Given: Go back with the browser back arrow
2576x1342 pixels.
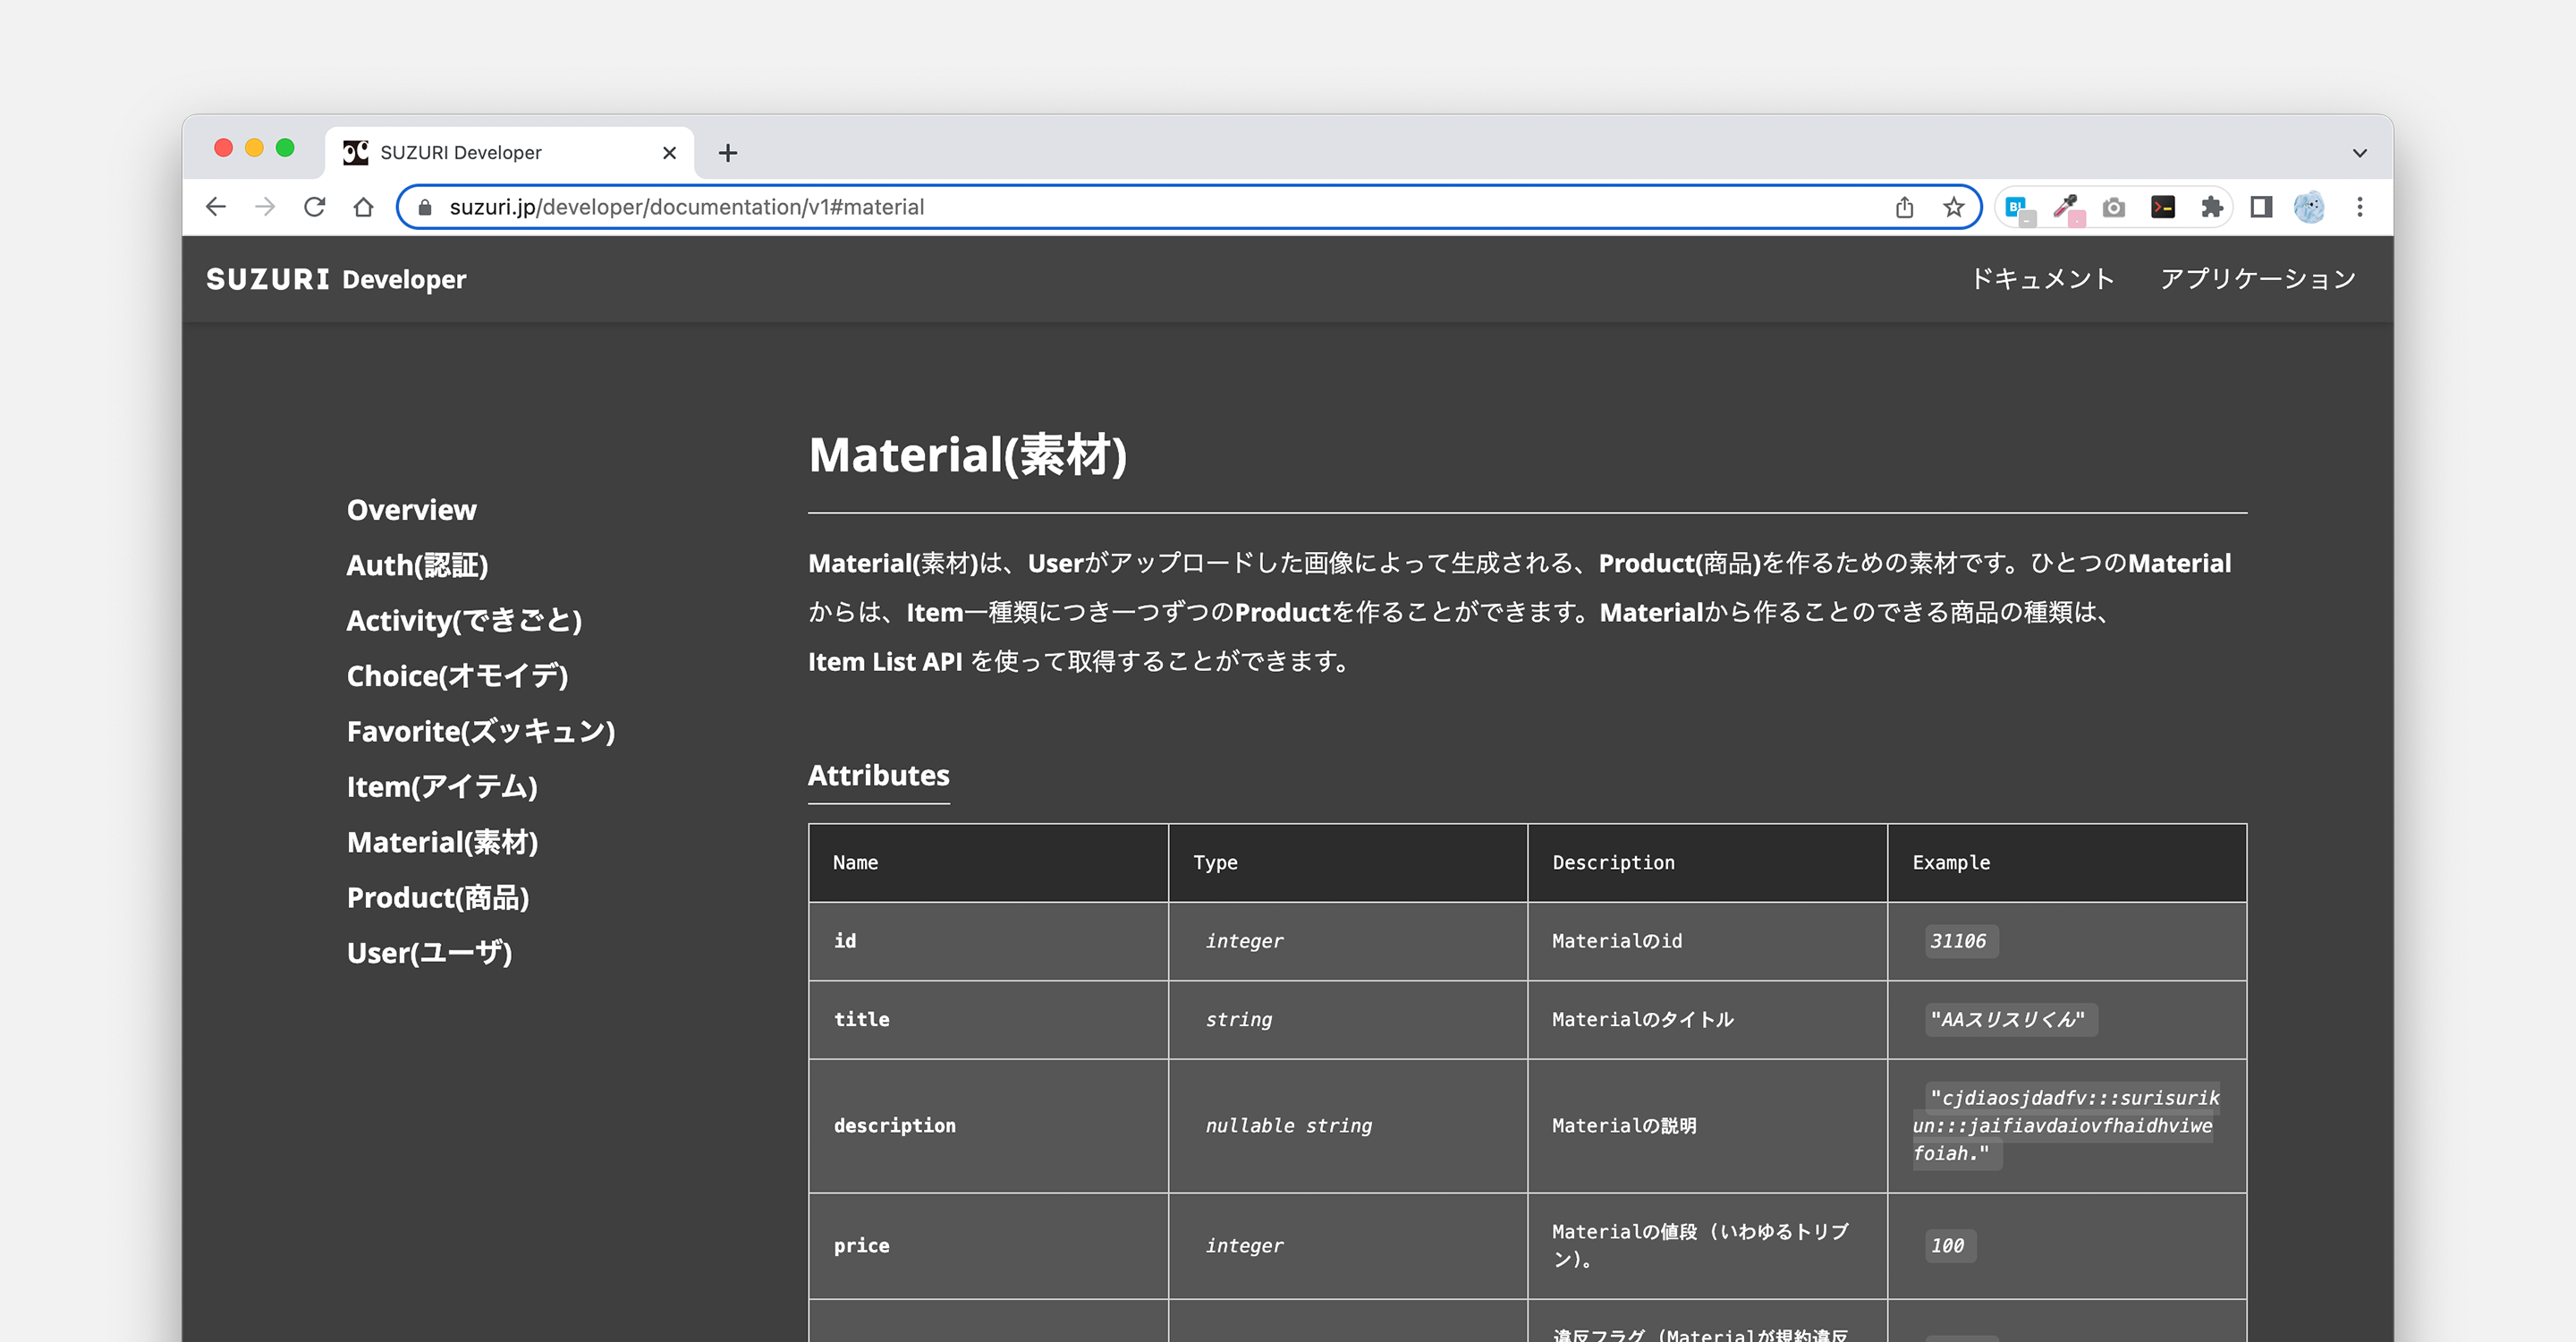Looking at the screenshot, I should coord(216,207).
